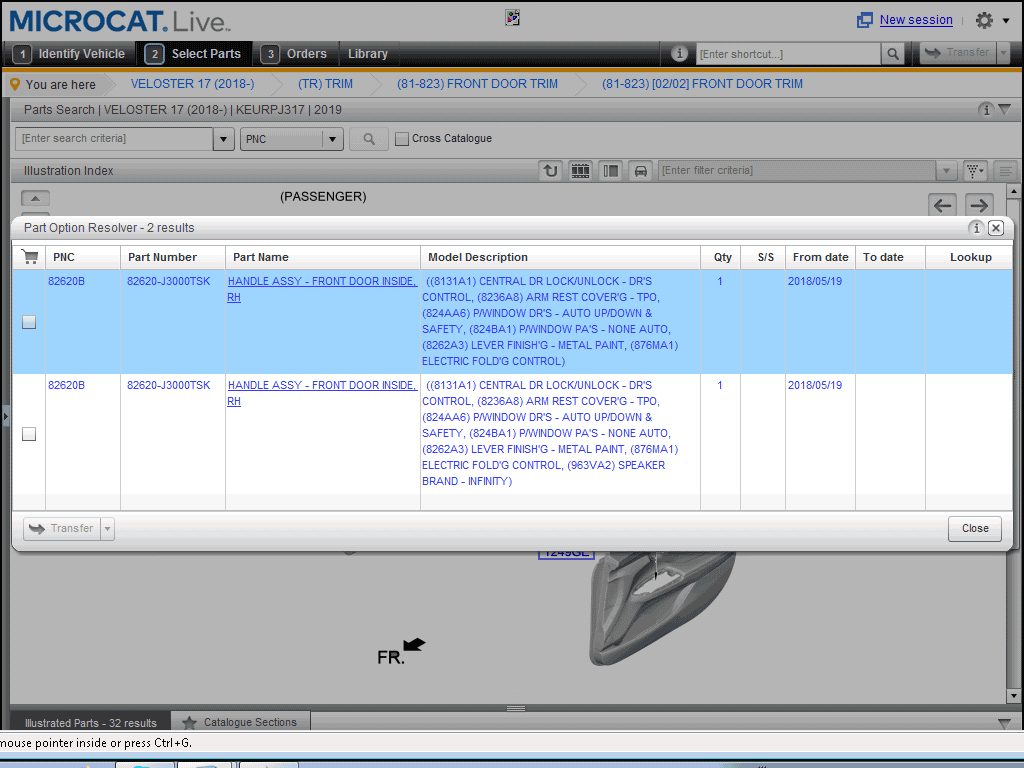Switch to Identify Vehicle tab
This screenshot has width=1024, height=768.
70,54
